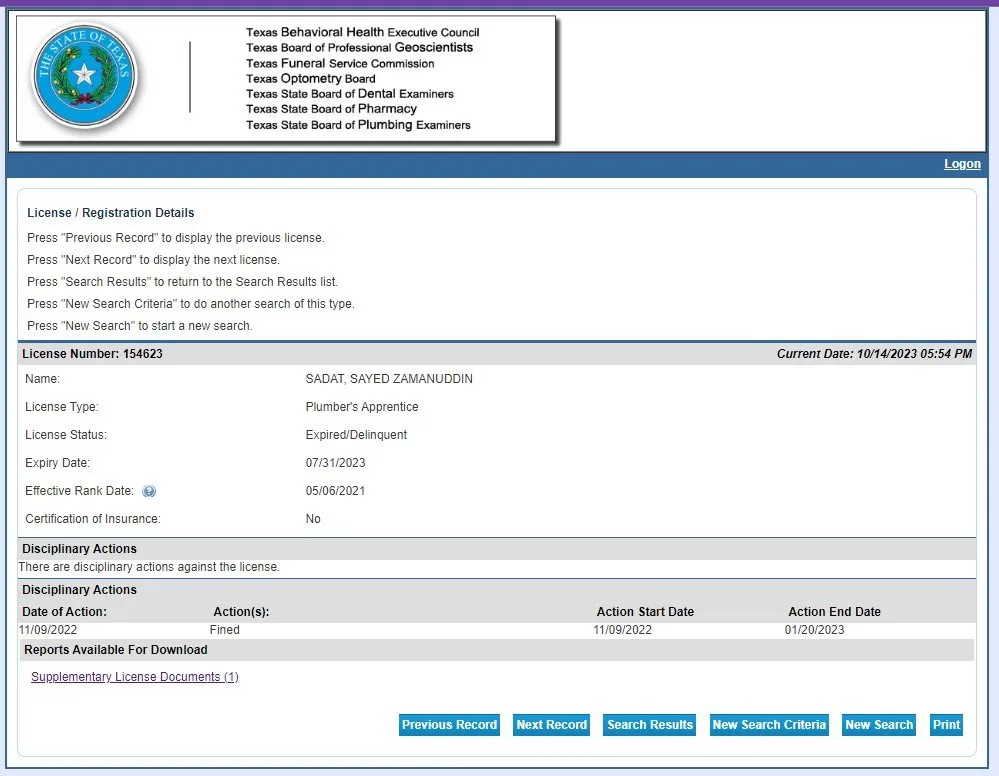Click the Texas Optometry Board banner entry
999x776 pixels.
pos(311,78)
